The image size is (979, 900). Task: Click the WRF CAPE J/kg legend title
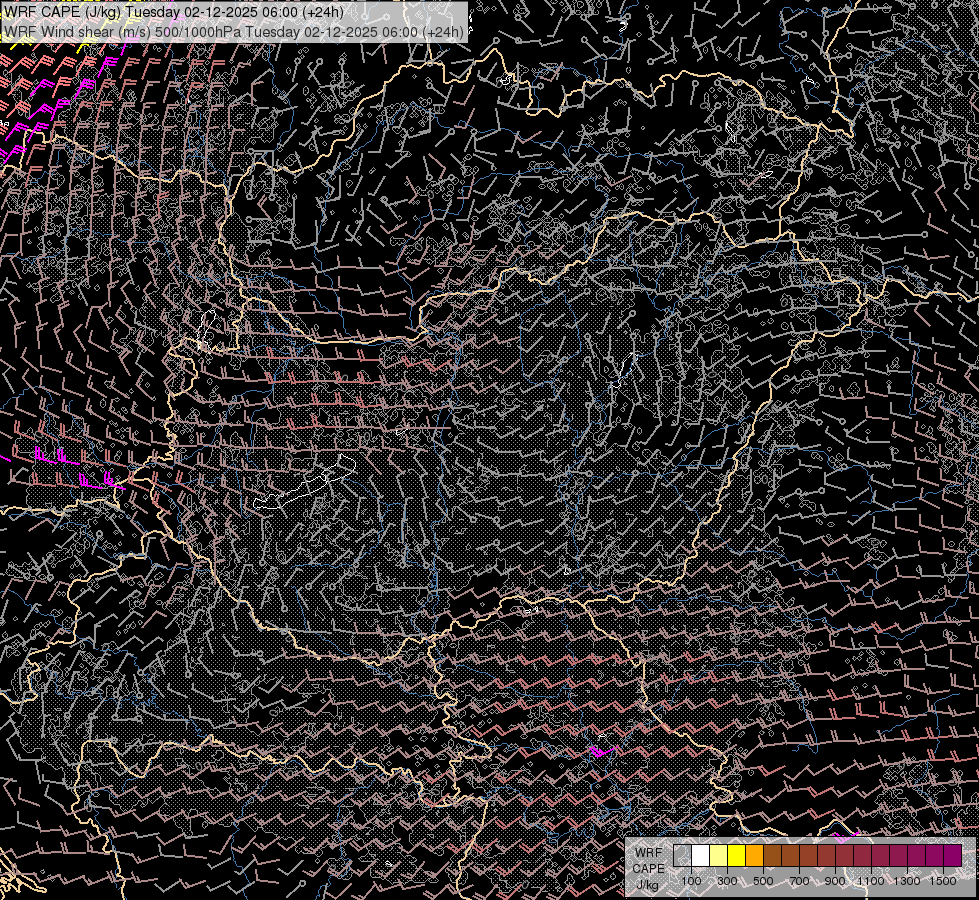tap(649, 868)
